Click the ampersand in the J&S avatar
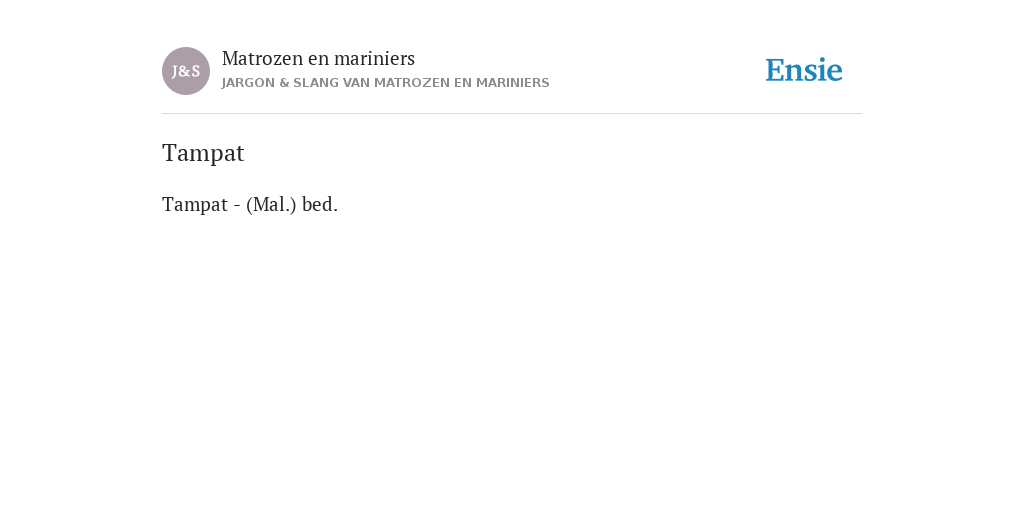Viewport: 1024px width, 512px height. click(185, 72)
